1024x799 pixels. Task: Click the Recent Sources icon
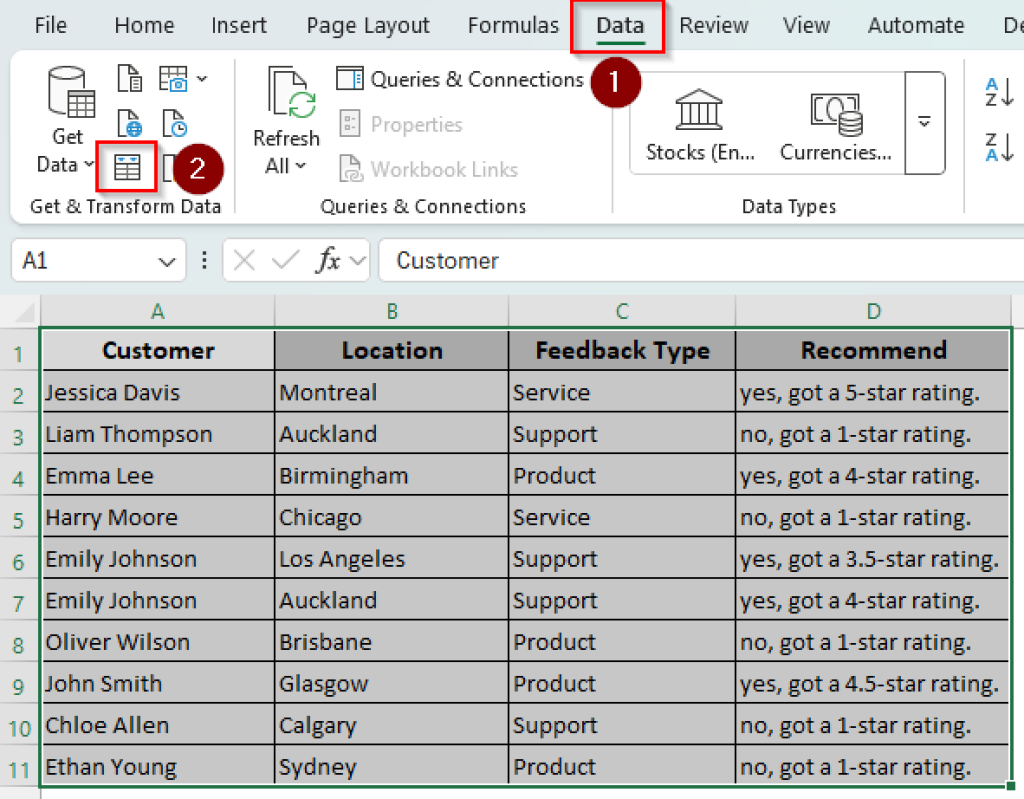click(173, 121)
